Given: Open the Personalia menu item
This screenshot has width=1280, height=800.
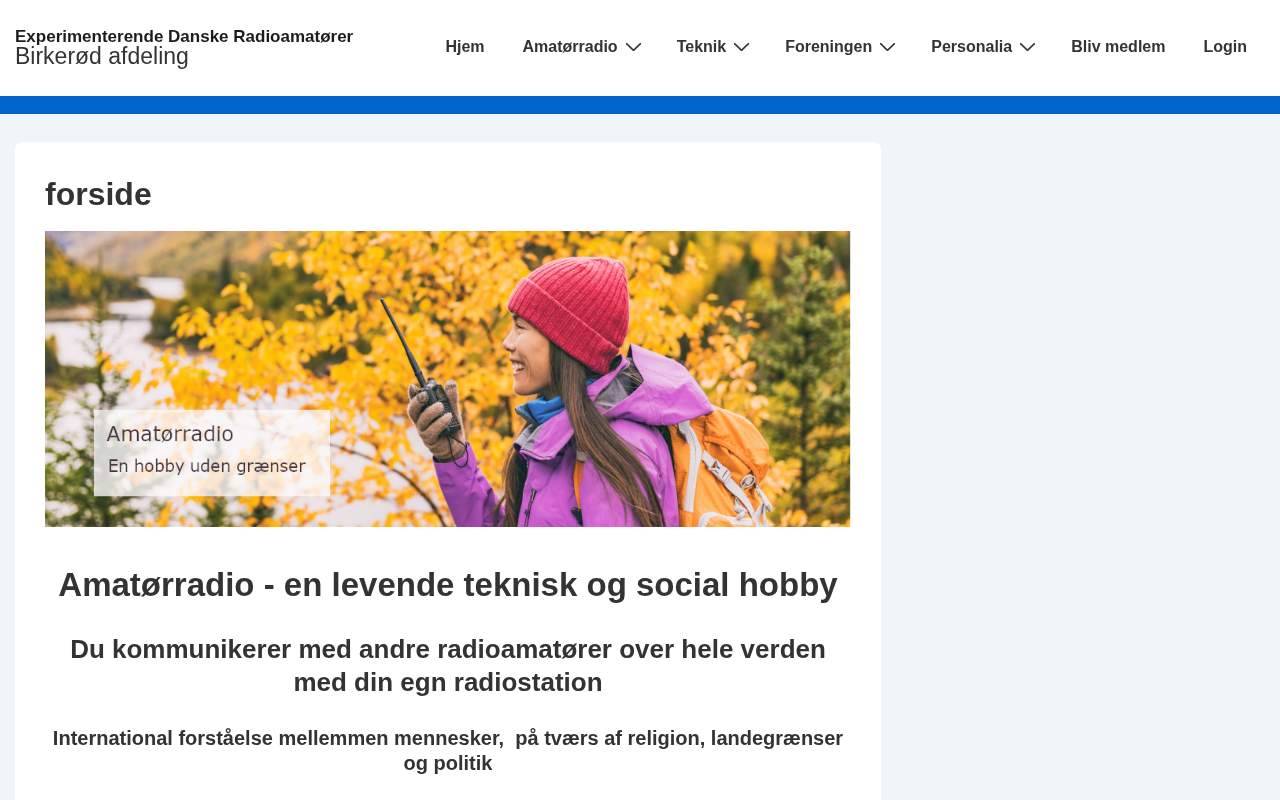Looking at the screenshot, I should [x=971, y=47].
